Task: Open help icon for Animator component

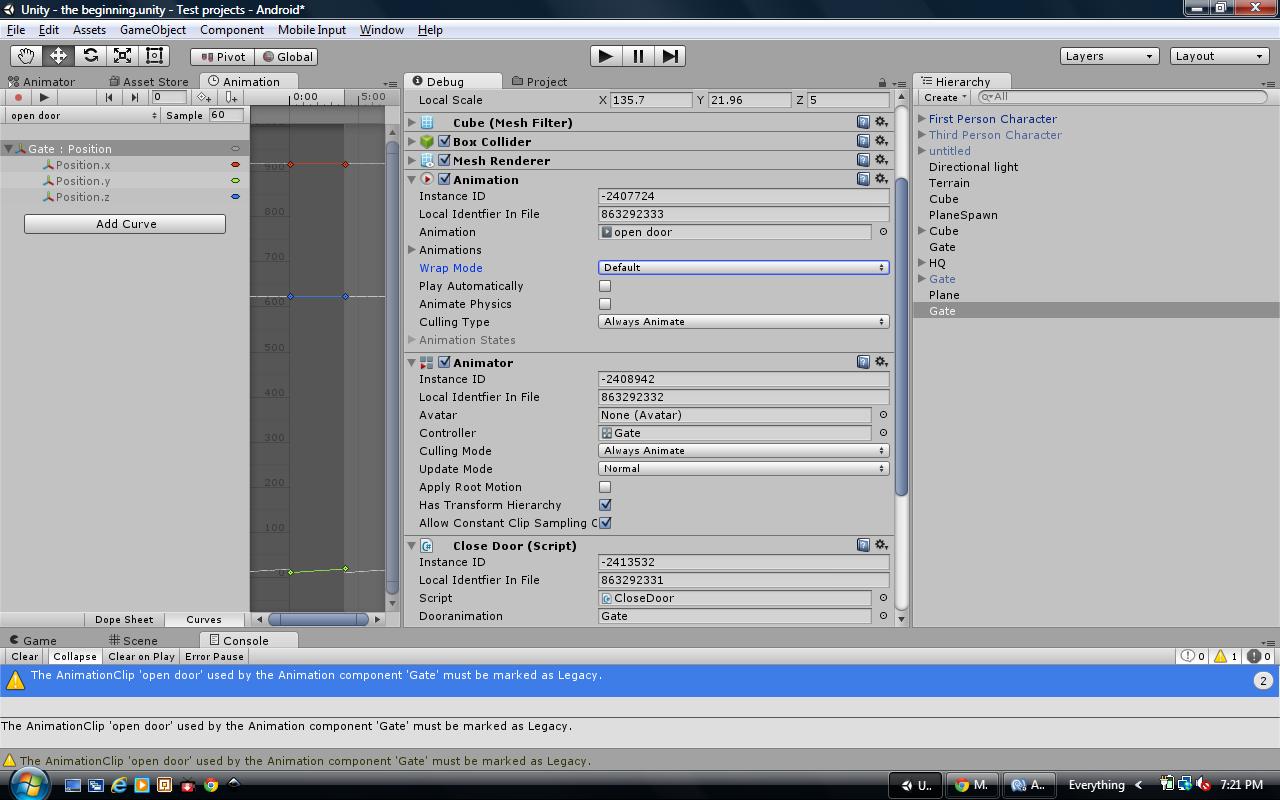Action: tap(863, 362)
